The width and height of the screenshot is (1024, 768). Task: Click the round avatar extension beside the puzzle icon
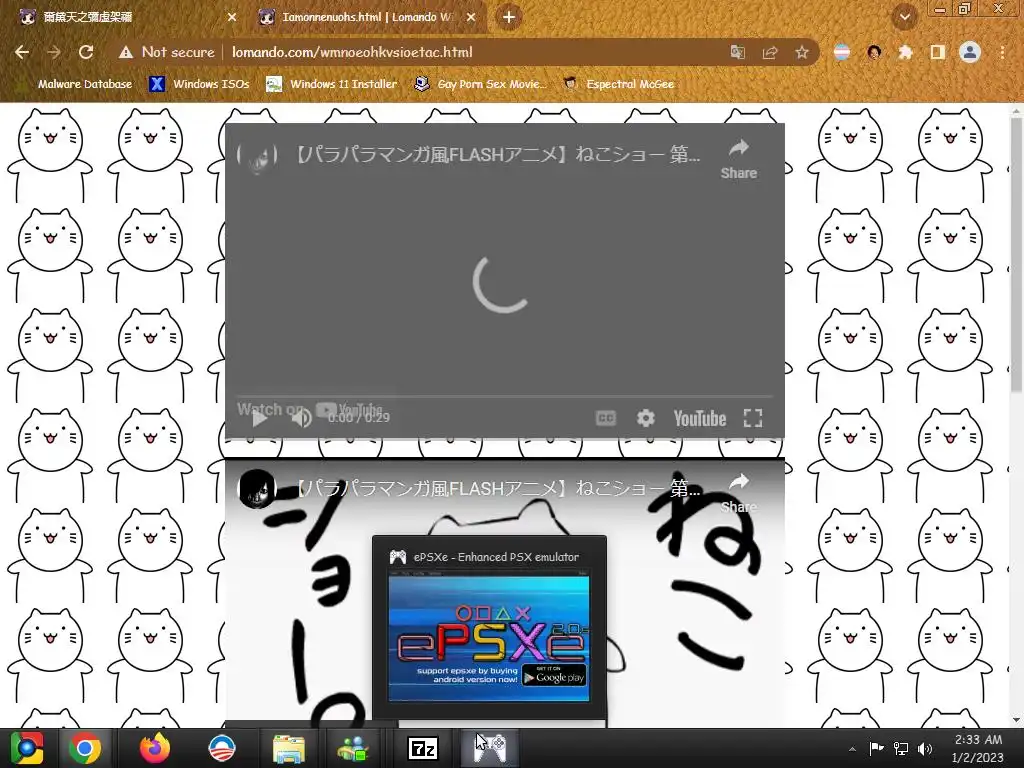874,52
